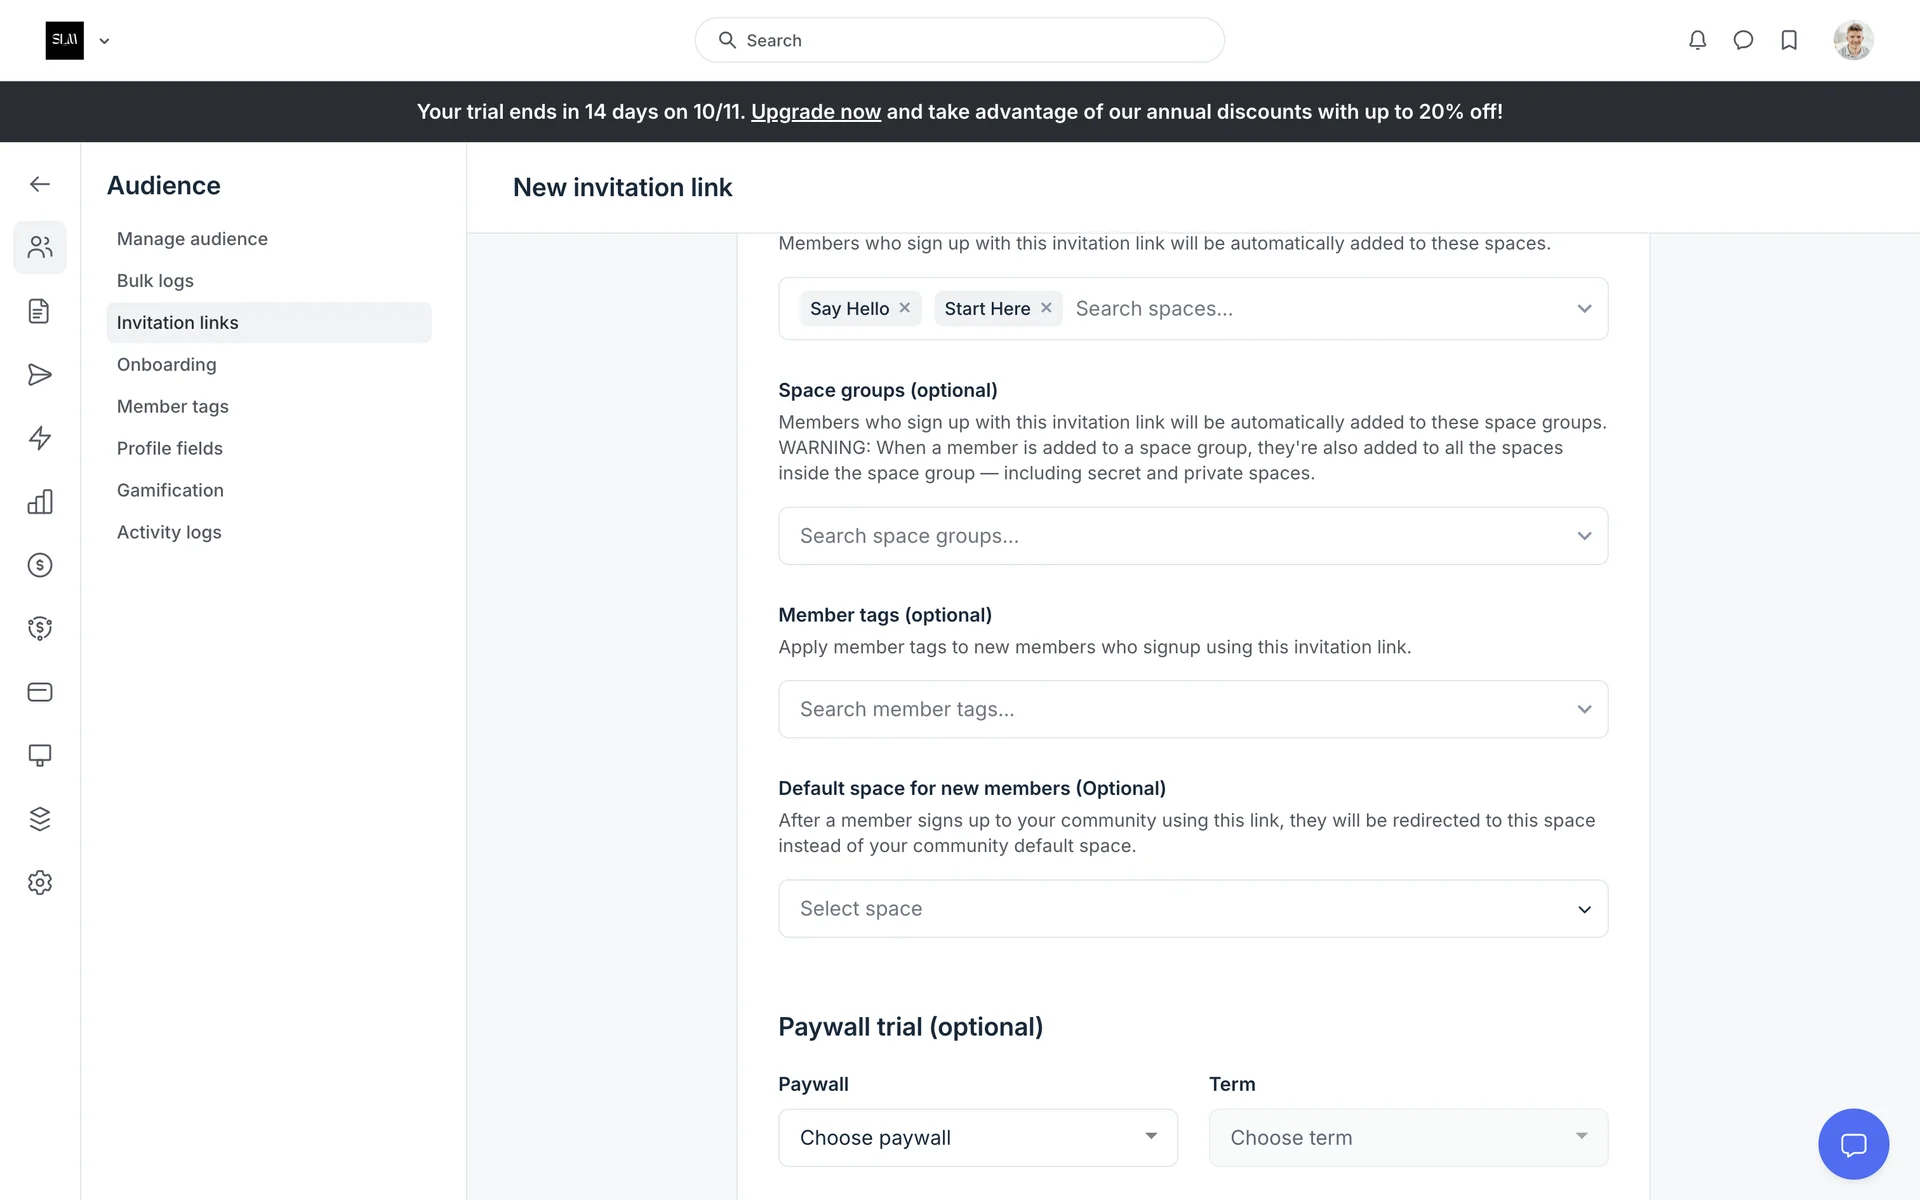Image resolution: width=1920 pixels, height=1200 pixels.
Task: Go to Member tags section
Action: (173, 407)
